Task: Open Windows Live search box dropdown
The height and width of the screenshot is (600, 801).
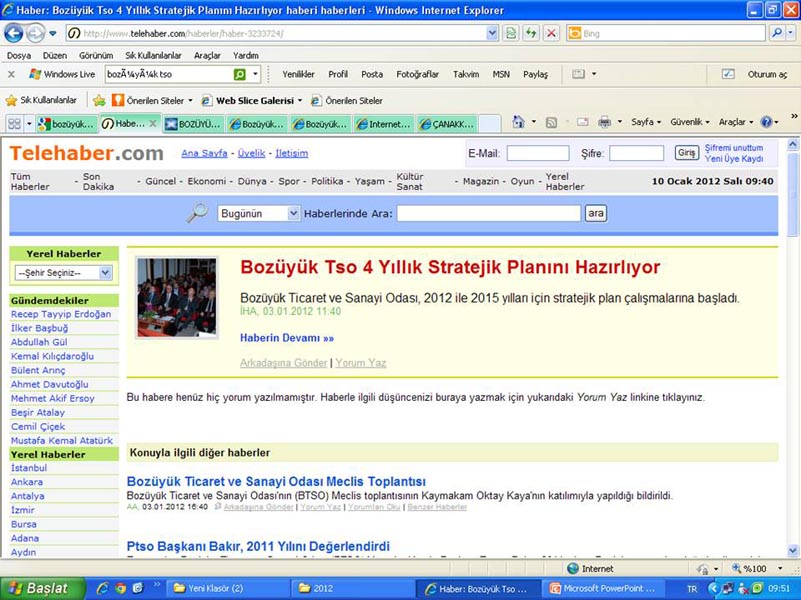Action: [x=255, y=75]
